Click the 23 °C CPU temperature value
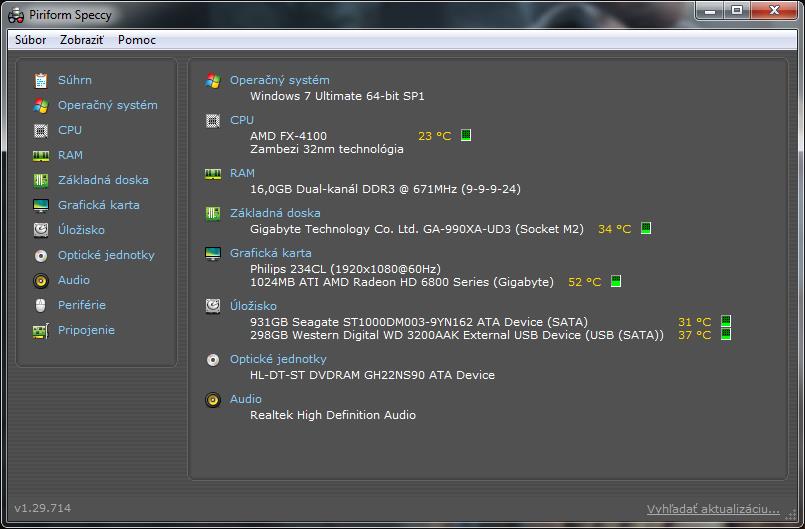 point(435,136)
